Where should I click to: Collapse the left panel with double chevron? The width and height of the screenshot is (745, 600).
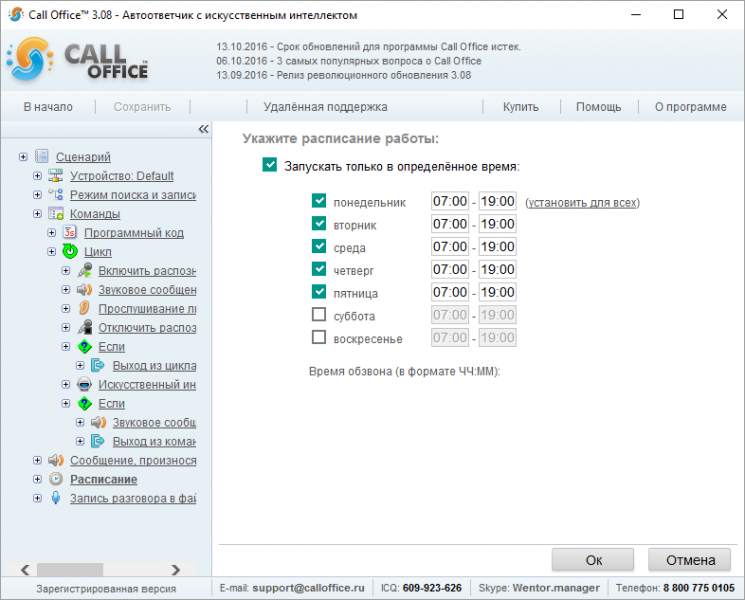pos(203,129)
